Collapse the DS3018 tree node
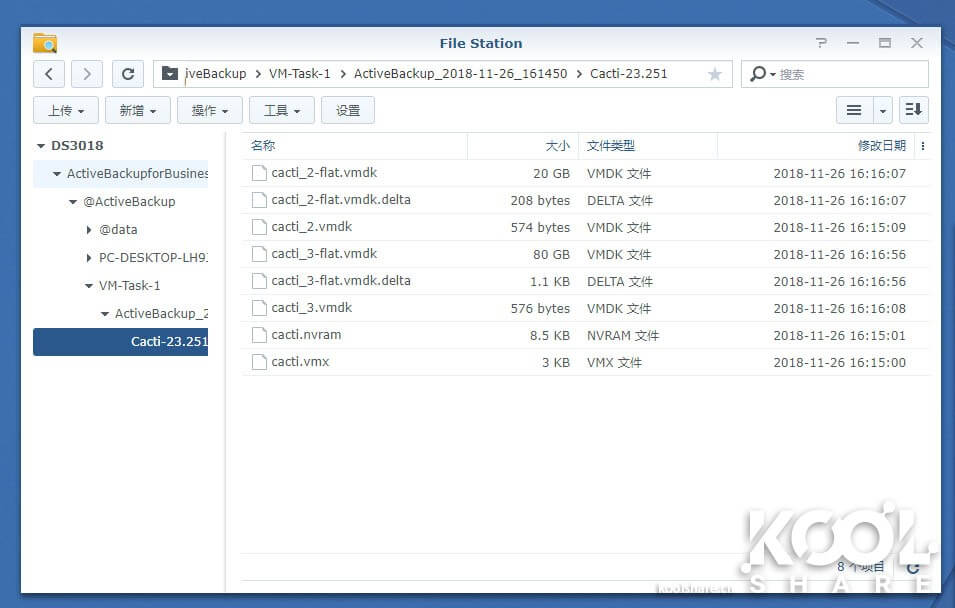 coord(41,146)
